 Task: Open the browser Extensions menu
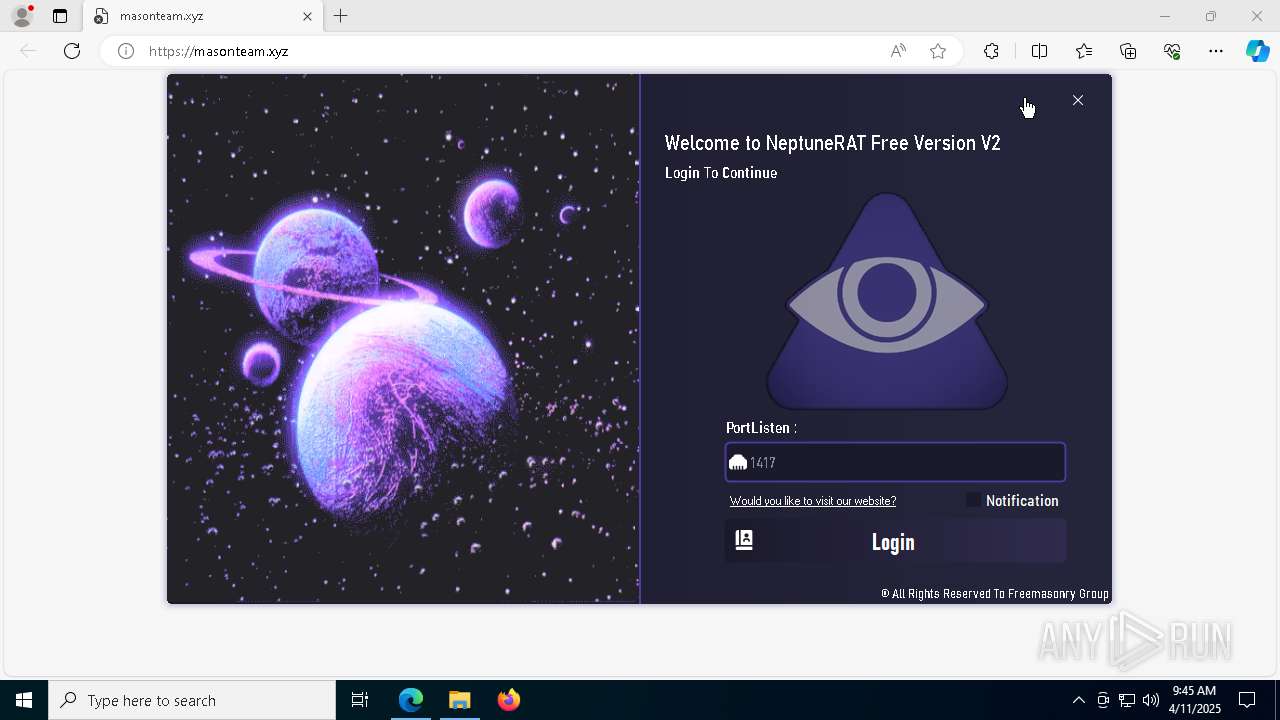coord(991,51)
